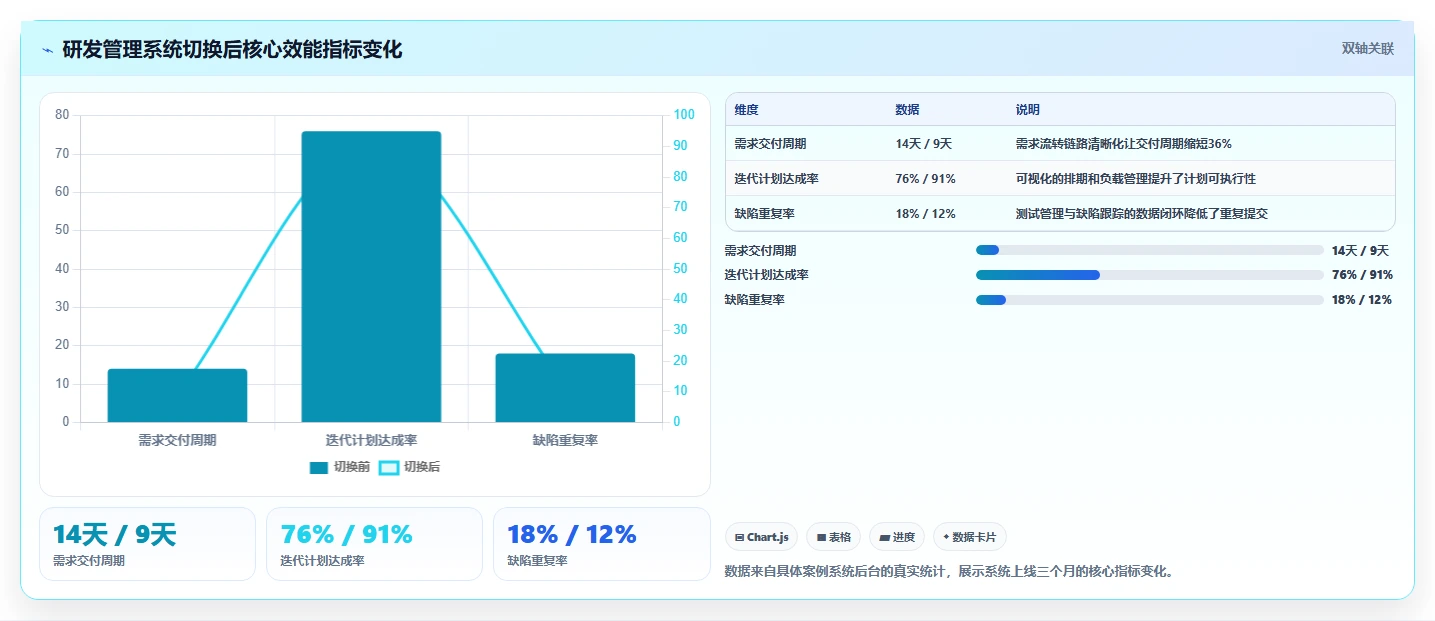The image size is (1435, 621).
Task: Select the 迭代计划达成率 tall bar
Action: tap(371, 276)
